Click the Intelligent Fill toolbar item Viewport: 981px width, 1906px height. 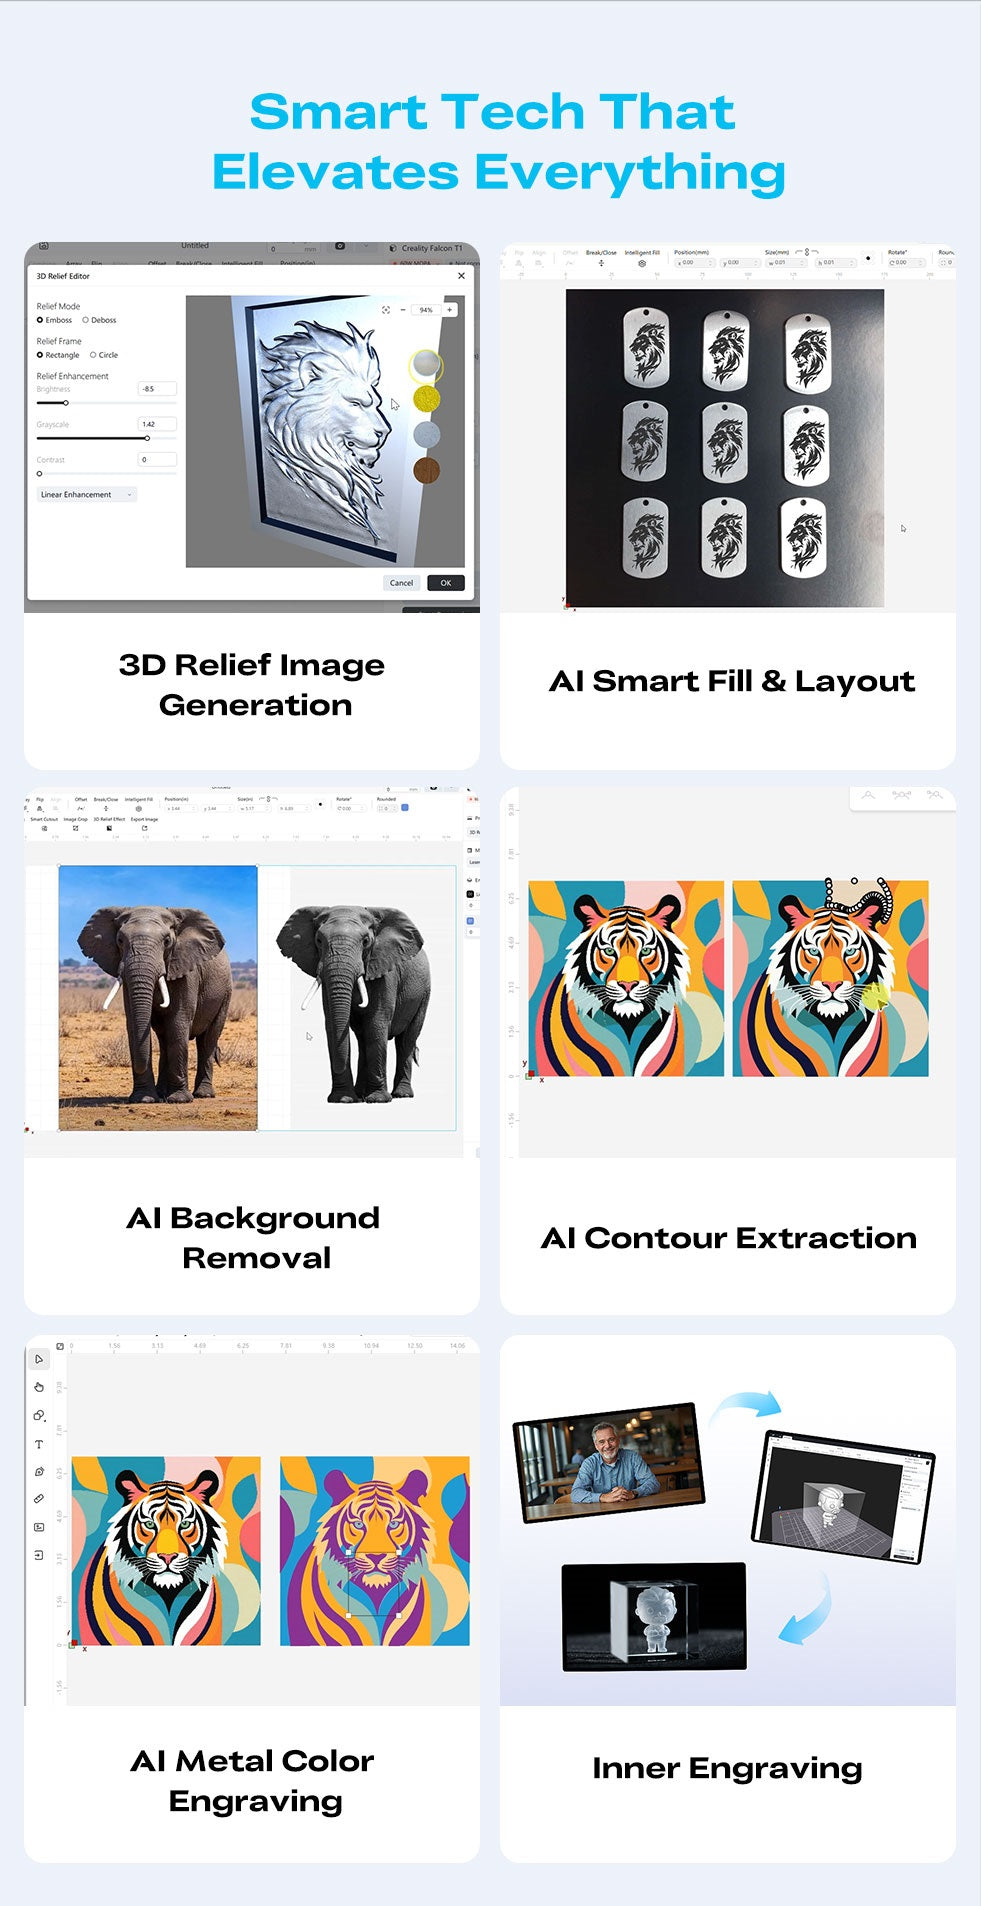(x=642, y=258)
